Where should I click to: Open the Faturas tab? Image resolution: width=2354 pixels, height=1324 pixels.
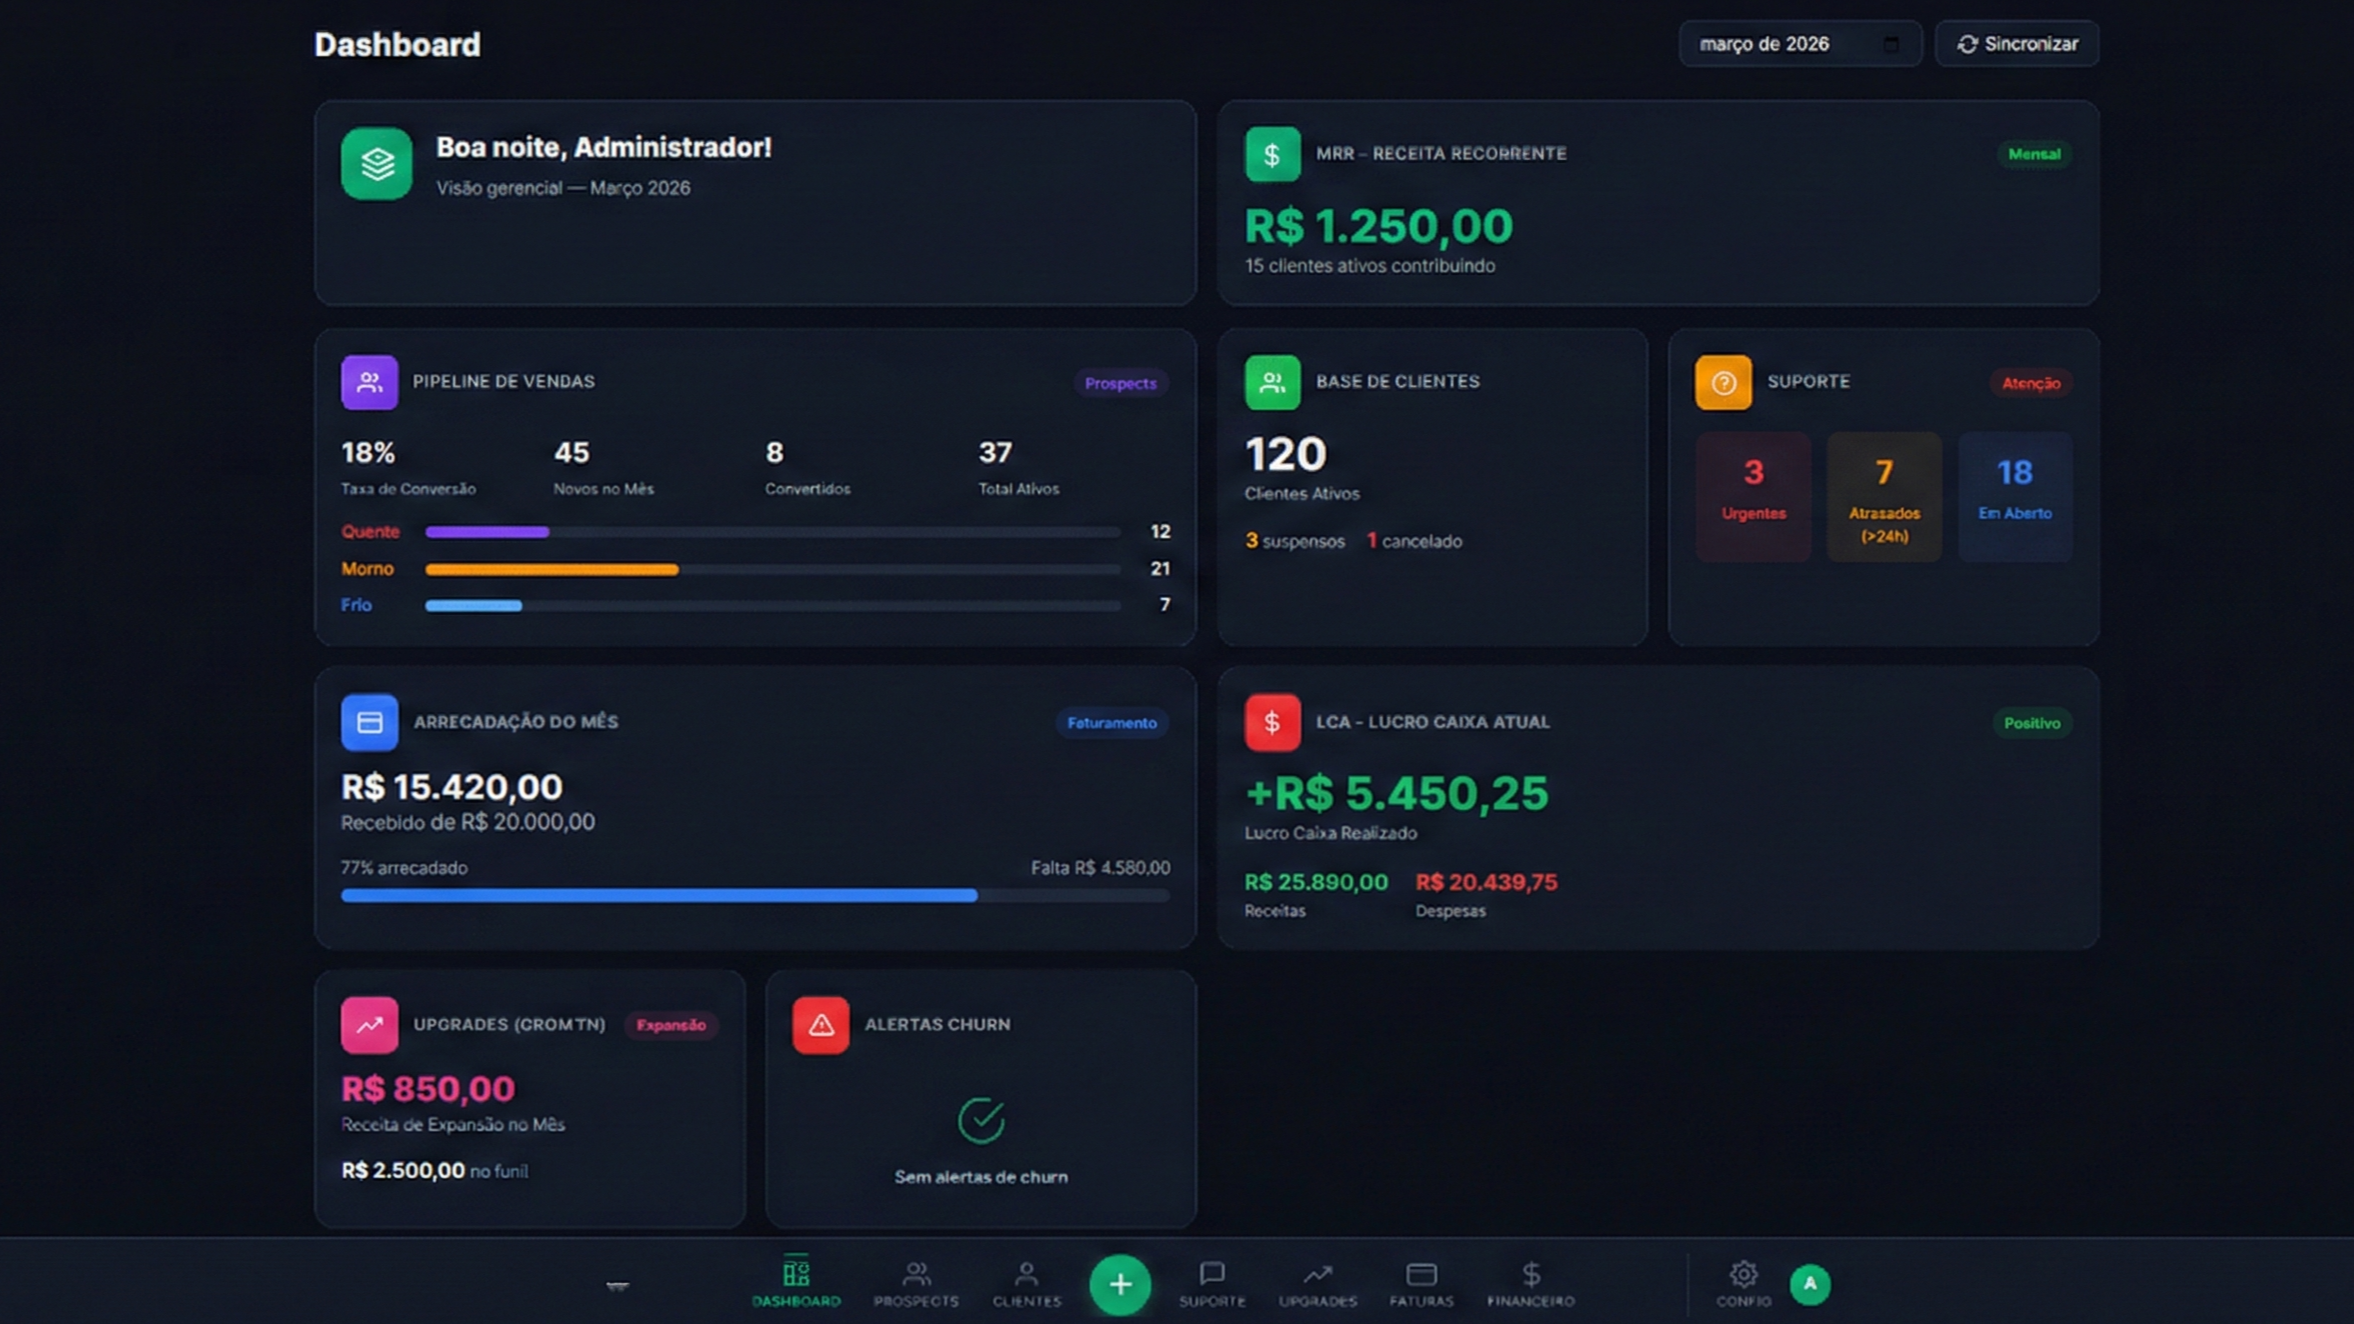pos(1420,1283)
